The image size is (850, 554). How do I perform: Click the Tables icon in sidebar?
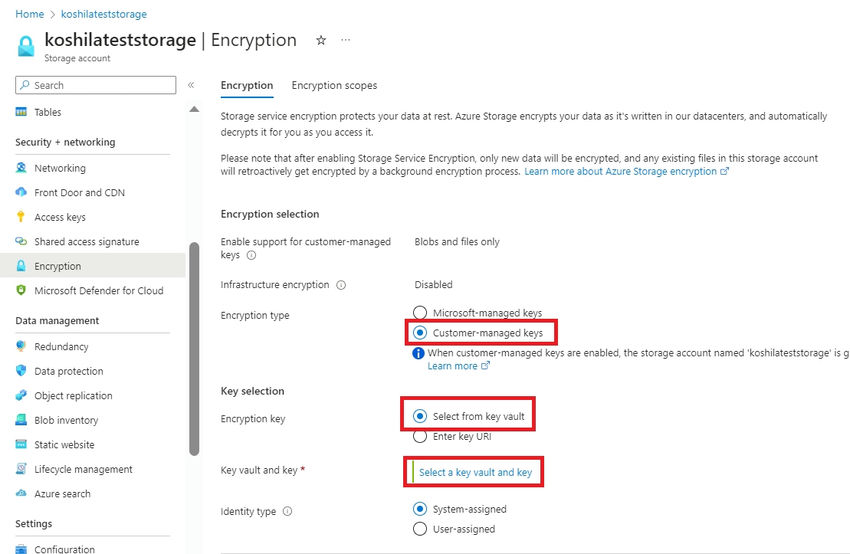pyautogui.click(x=21, y=112)
